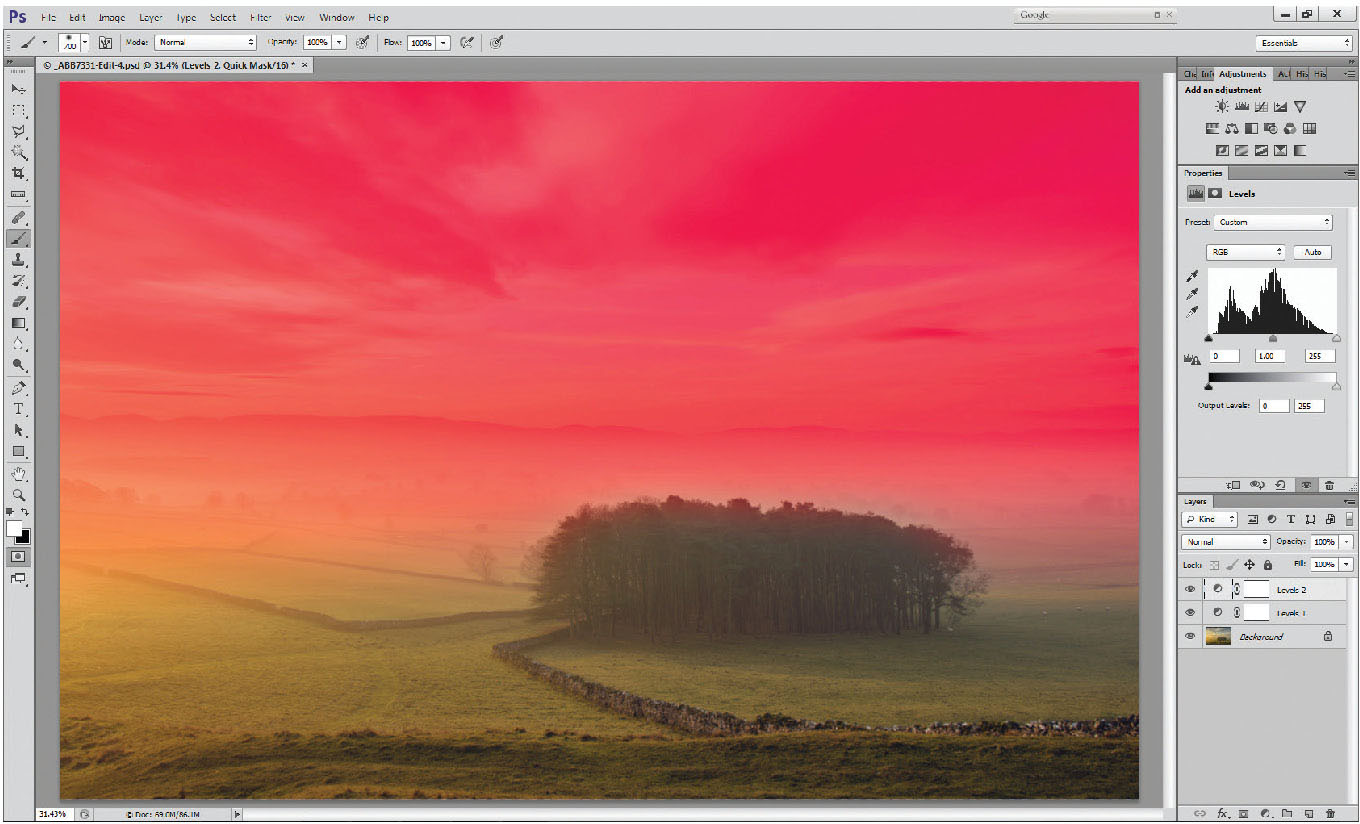Select the Pen tool
The height and width of the screenshot is (824, 1360).
19,388
